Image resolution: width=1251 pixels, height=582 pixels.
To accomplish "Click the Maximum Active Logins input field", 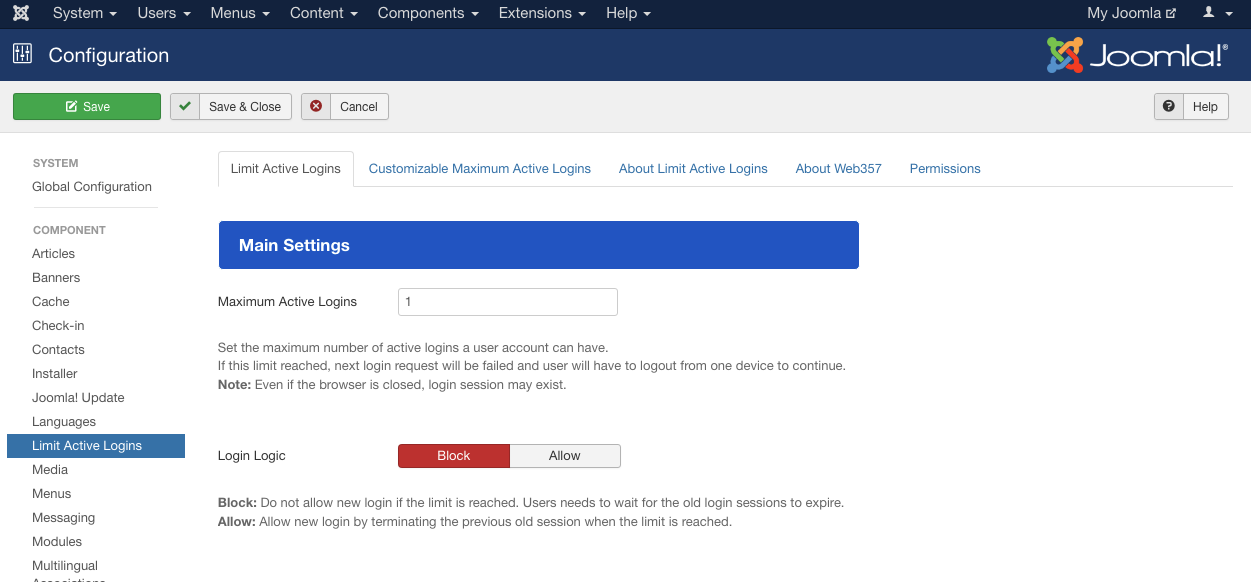I will point(507,302).
